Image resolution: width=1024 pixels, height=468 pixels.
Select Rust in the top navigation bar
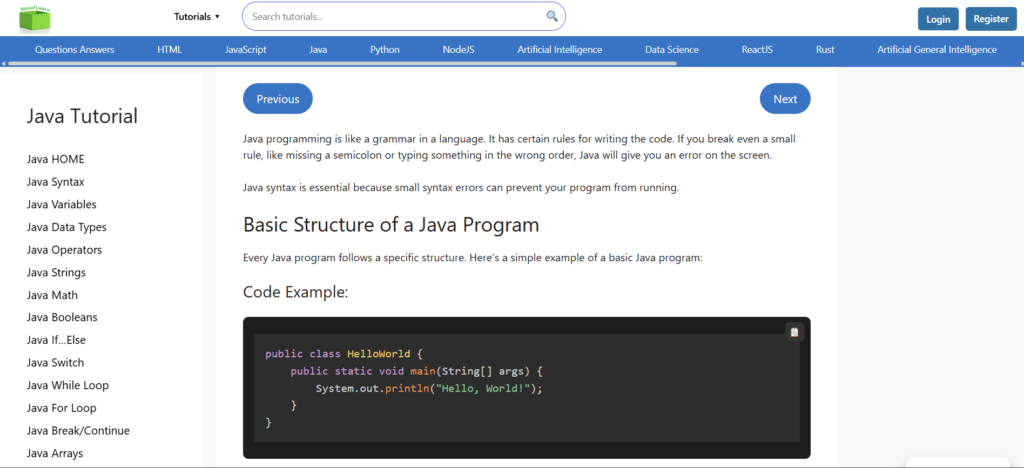825,49
